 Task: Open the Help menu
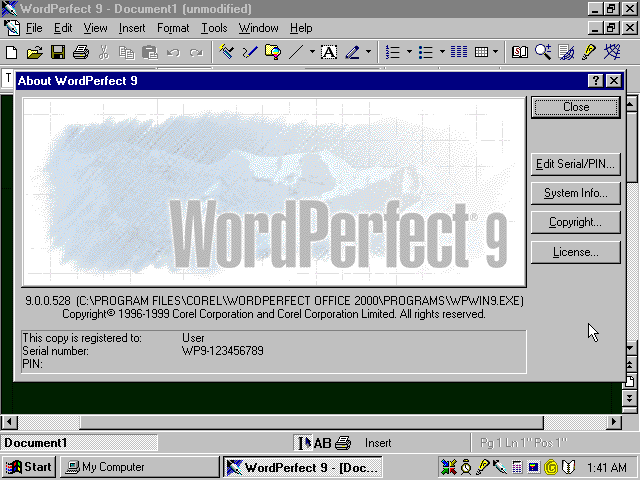click(x=301, y=28)
